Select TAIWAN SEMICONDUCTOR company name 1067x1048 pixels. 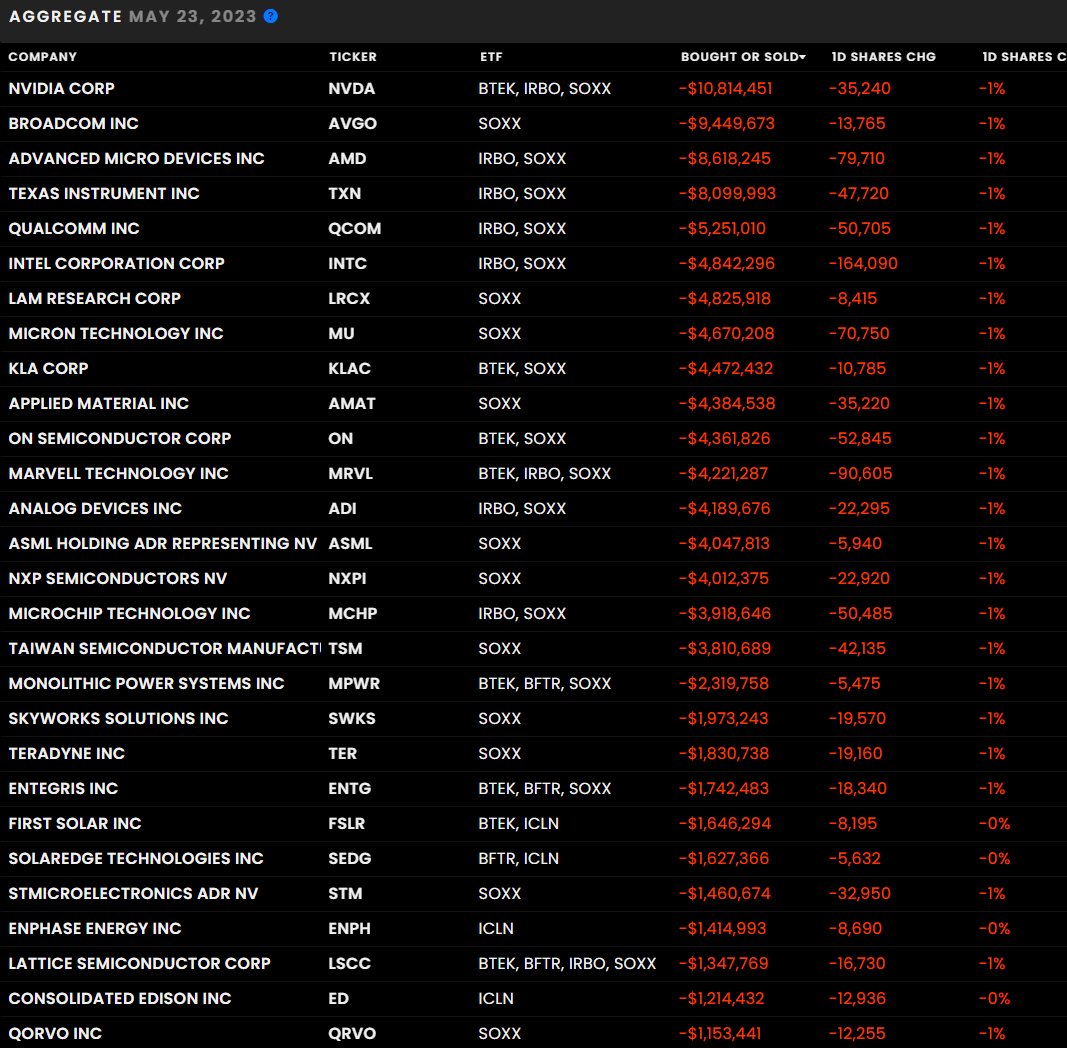(165, 649)
